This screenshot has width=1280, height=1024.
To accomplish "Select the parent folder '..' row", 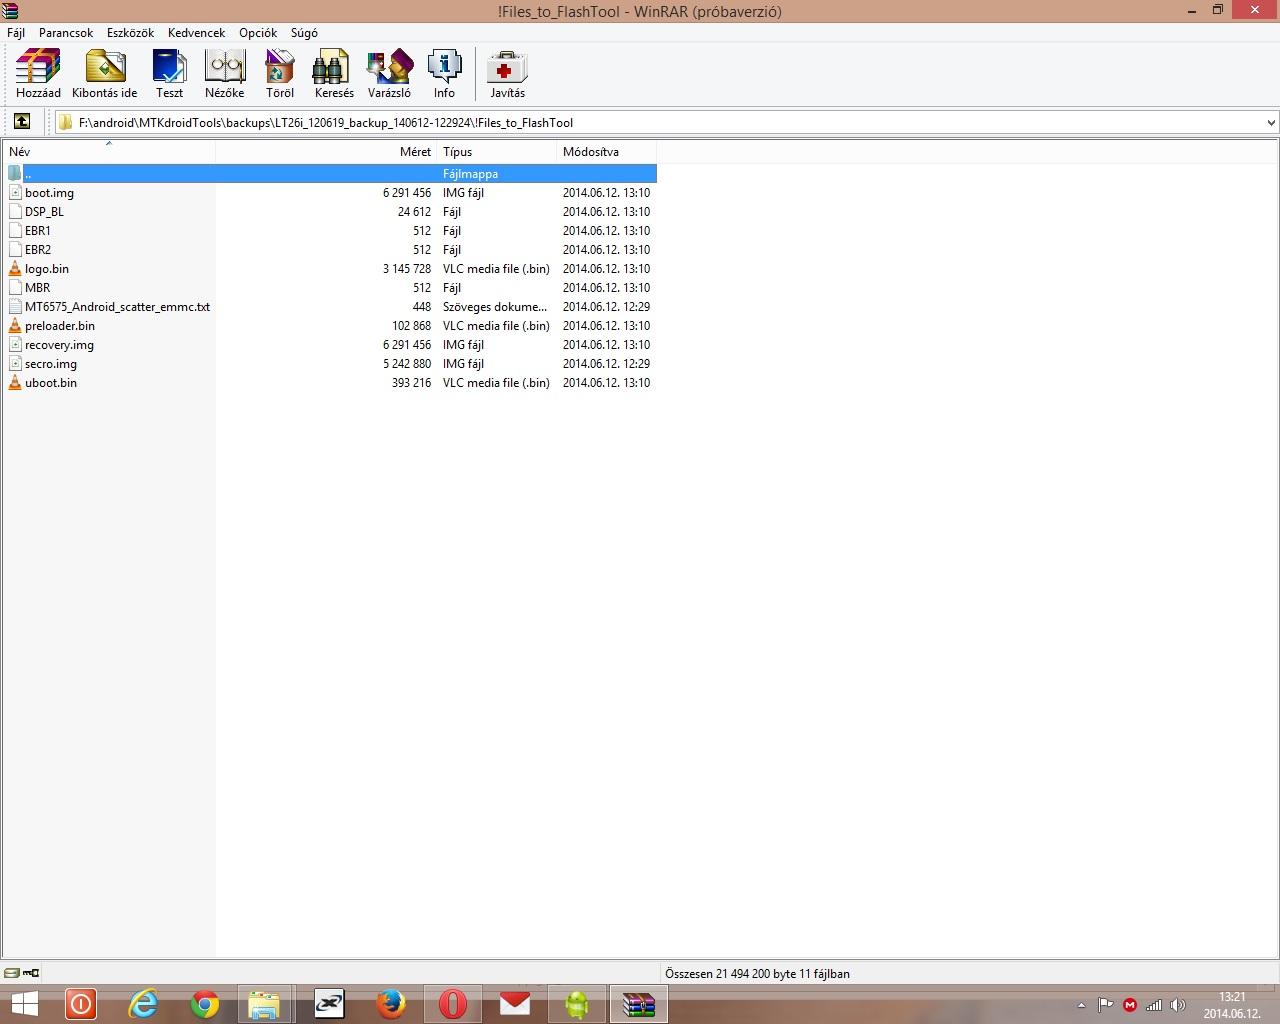I will click(x=331, y=173).
